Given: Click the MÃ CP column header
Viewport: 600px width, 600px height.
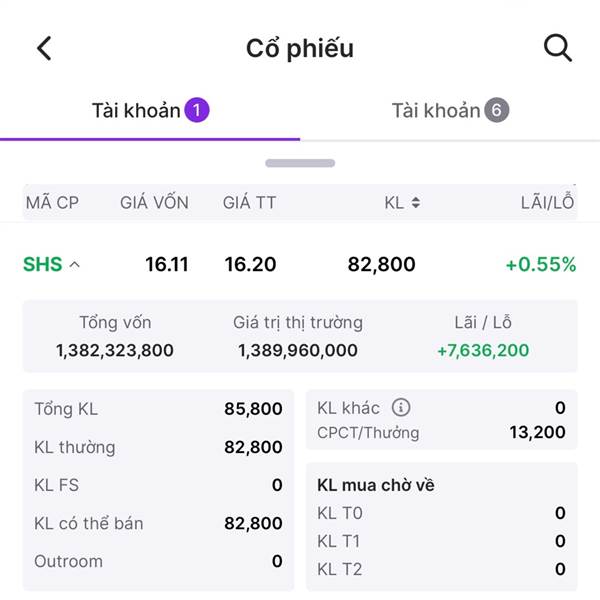Looking at the screenshot, I should tap(52, 202).
